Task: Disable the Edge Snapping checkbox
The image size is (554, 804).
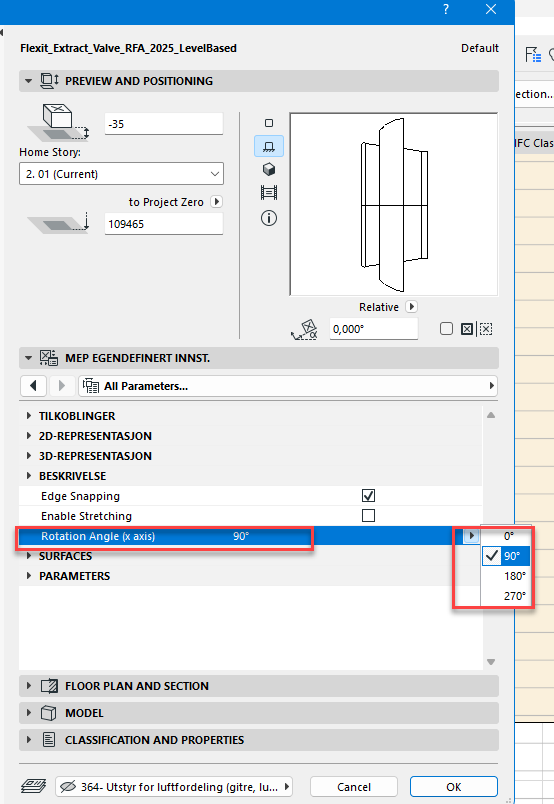Action: coord(368,495)
